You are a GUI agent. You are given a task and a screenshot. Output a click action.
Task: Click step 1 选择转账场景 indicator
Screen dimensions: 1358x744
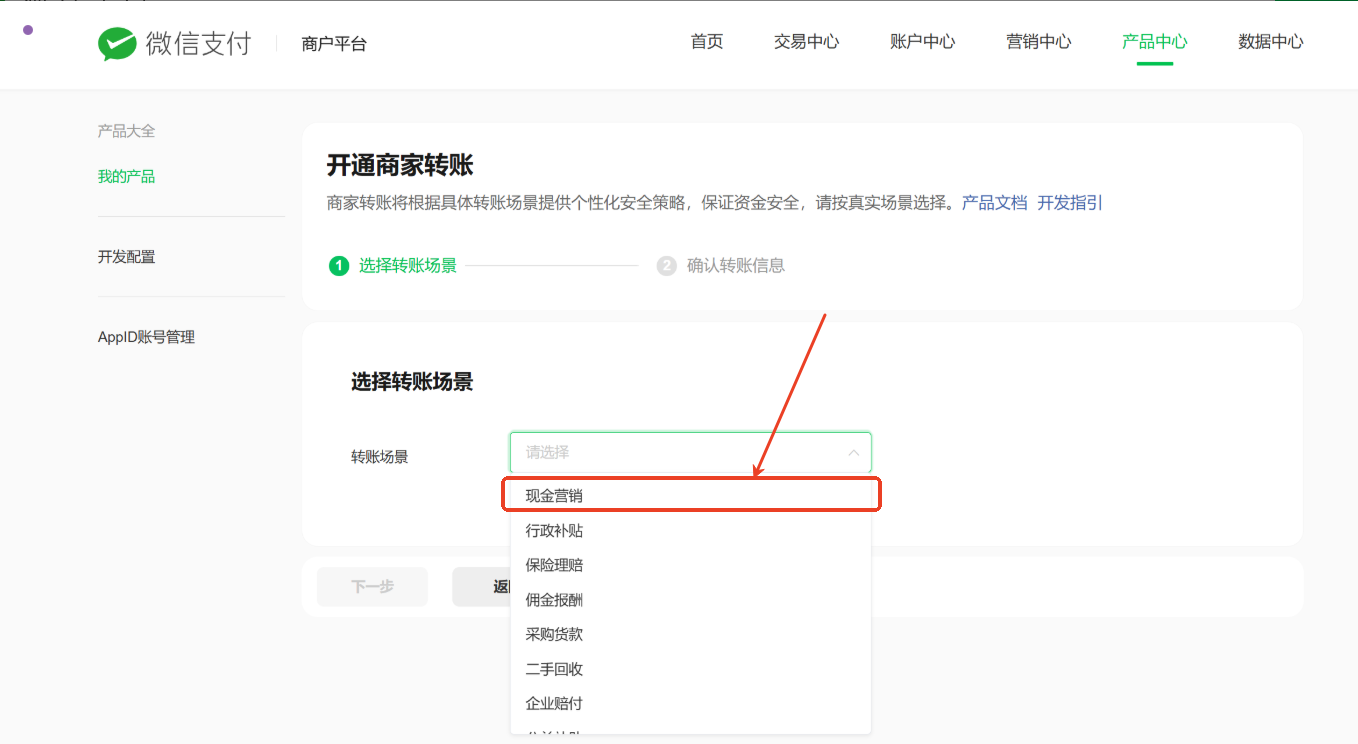pyautogui.click(x=393, y=265)
